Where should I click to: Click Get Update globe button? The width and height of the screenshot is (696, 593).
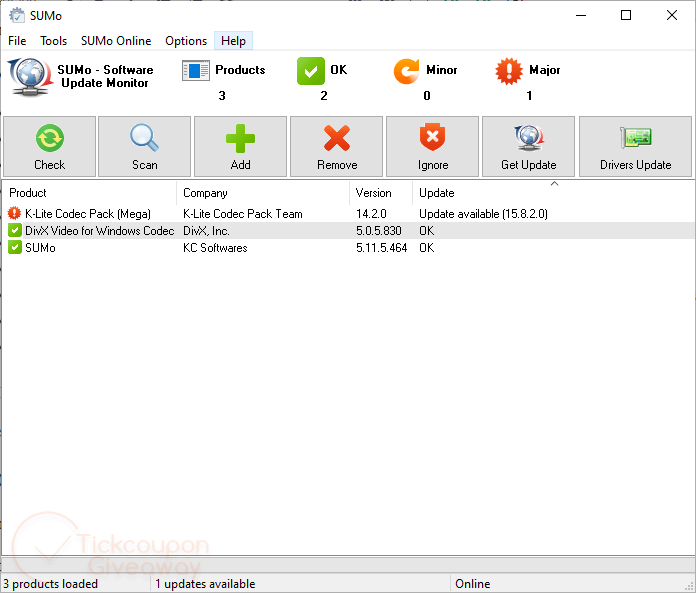(528, 147)
